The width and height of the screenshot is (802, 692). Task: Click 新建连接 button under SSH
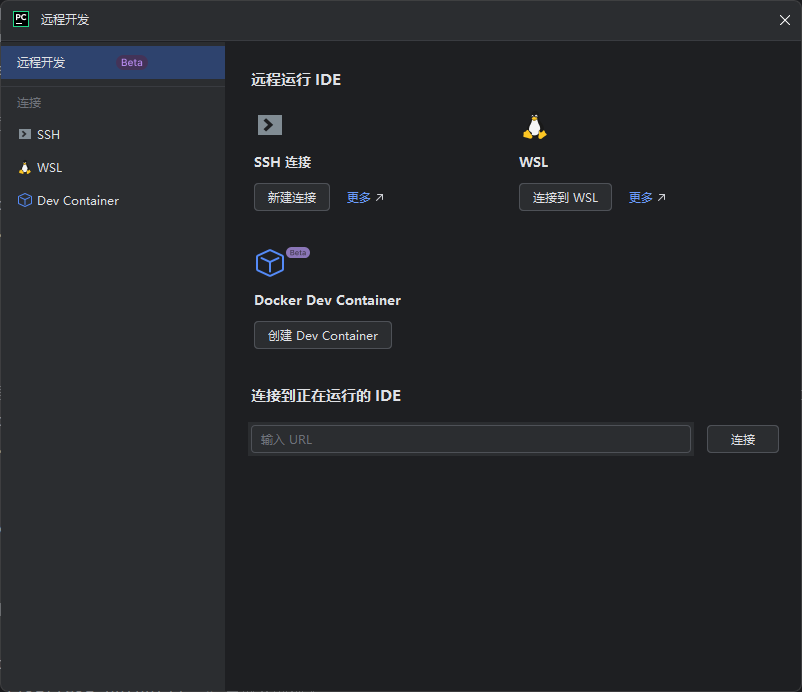pos(292,197)
